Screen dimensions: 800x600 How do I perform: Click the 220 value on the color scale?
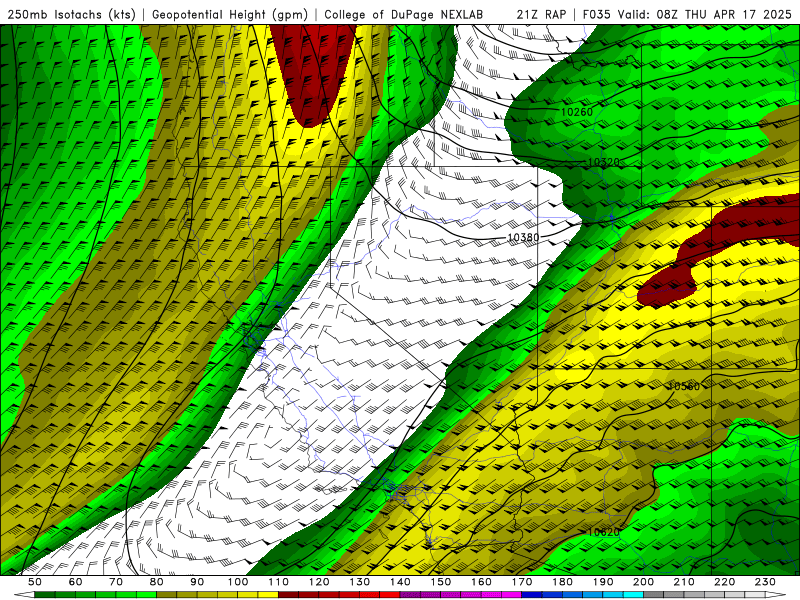click(x=724, y=582)
